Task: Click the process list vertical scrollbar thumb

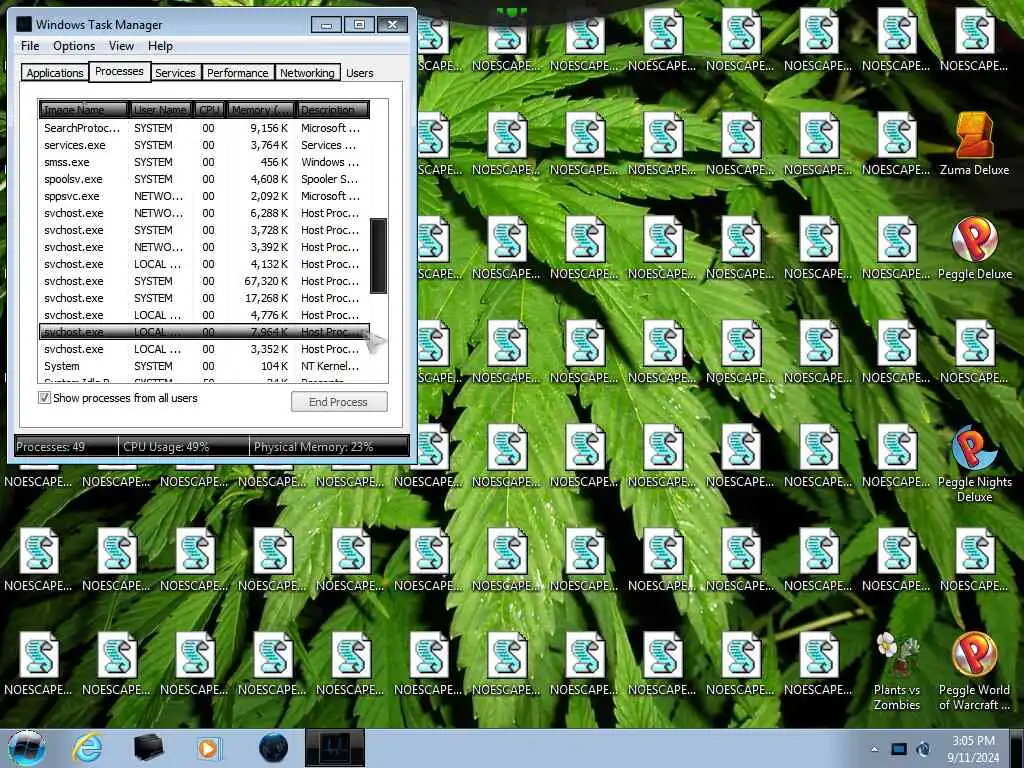Action: 378,256
